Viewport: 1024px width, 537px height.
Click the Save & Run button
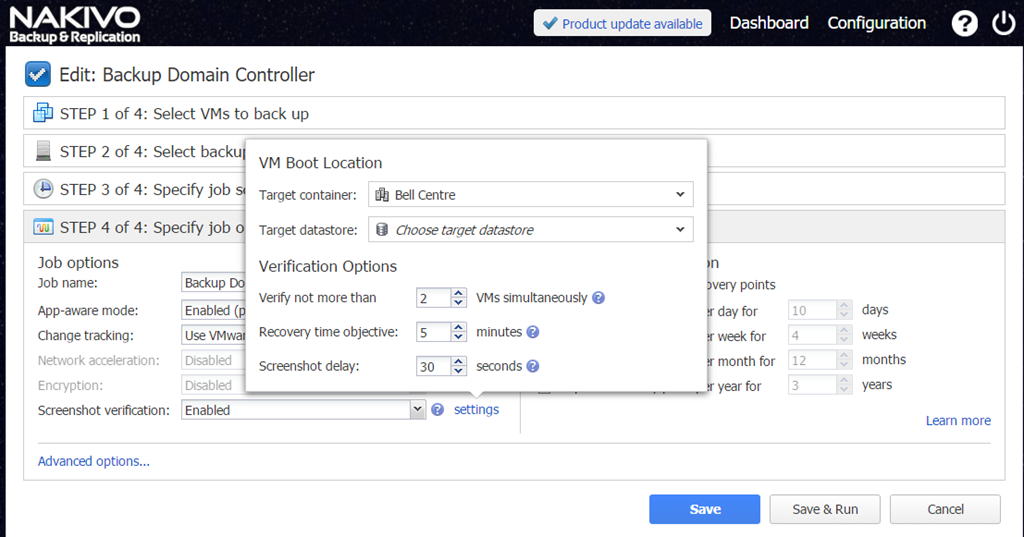[825, 509]
